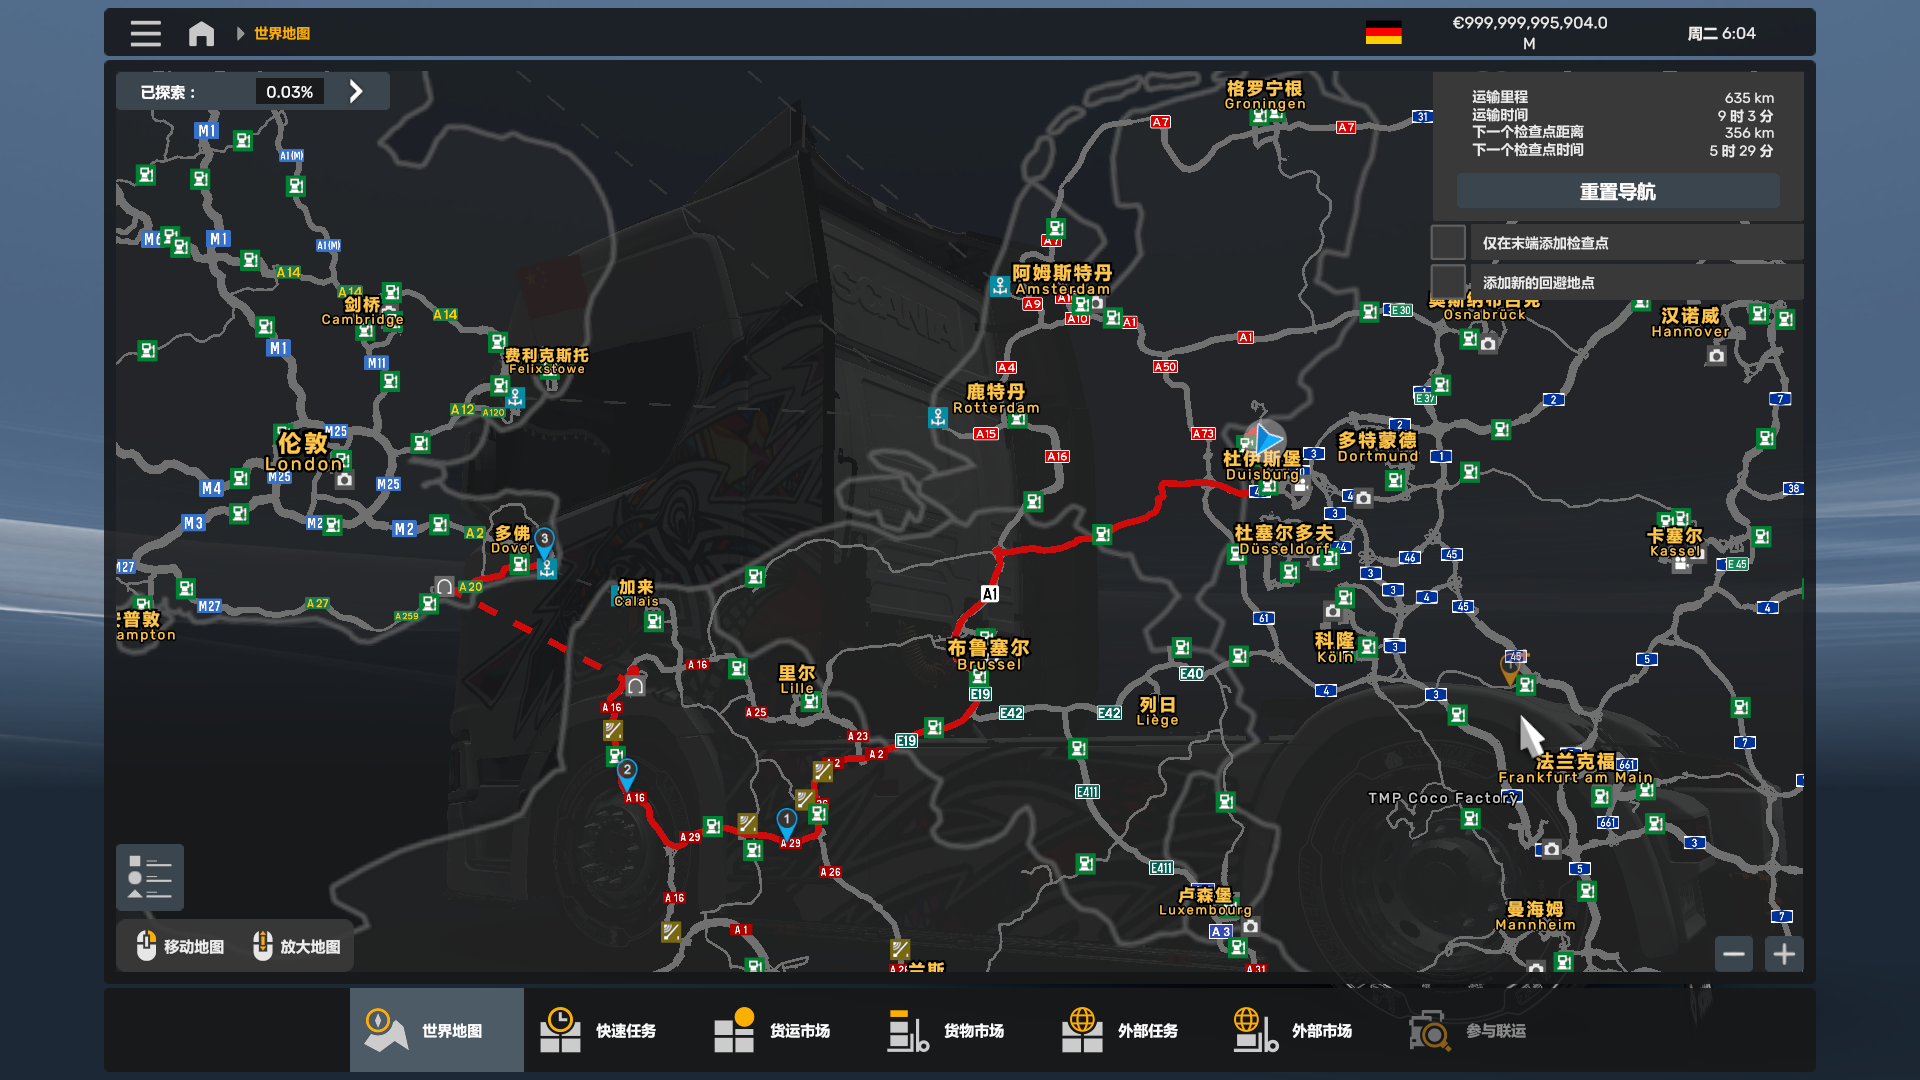Click the 里尔 Lille city label
The width and height of the screenshot is (1920, 1080).
click(x=797, y=679)
